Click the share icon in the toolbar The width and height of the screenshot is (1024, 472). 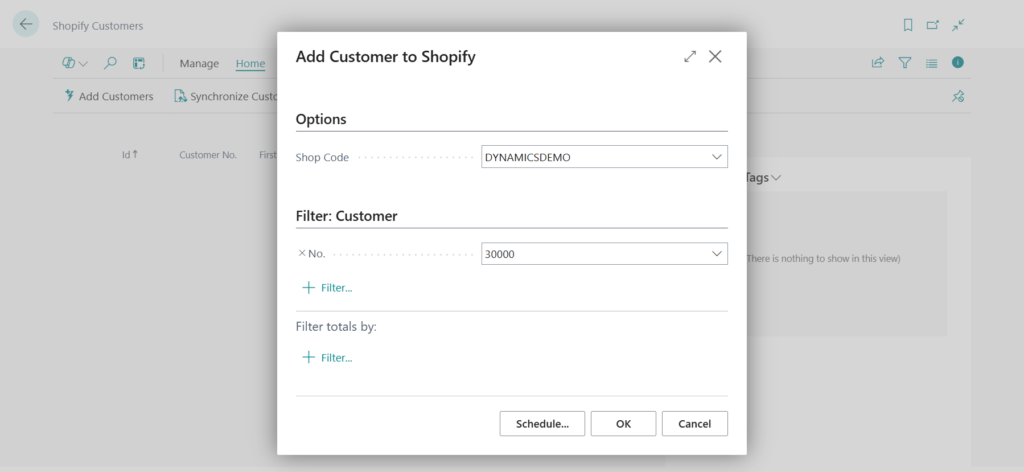878,63
